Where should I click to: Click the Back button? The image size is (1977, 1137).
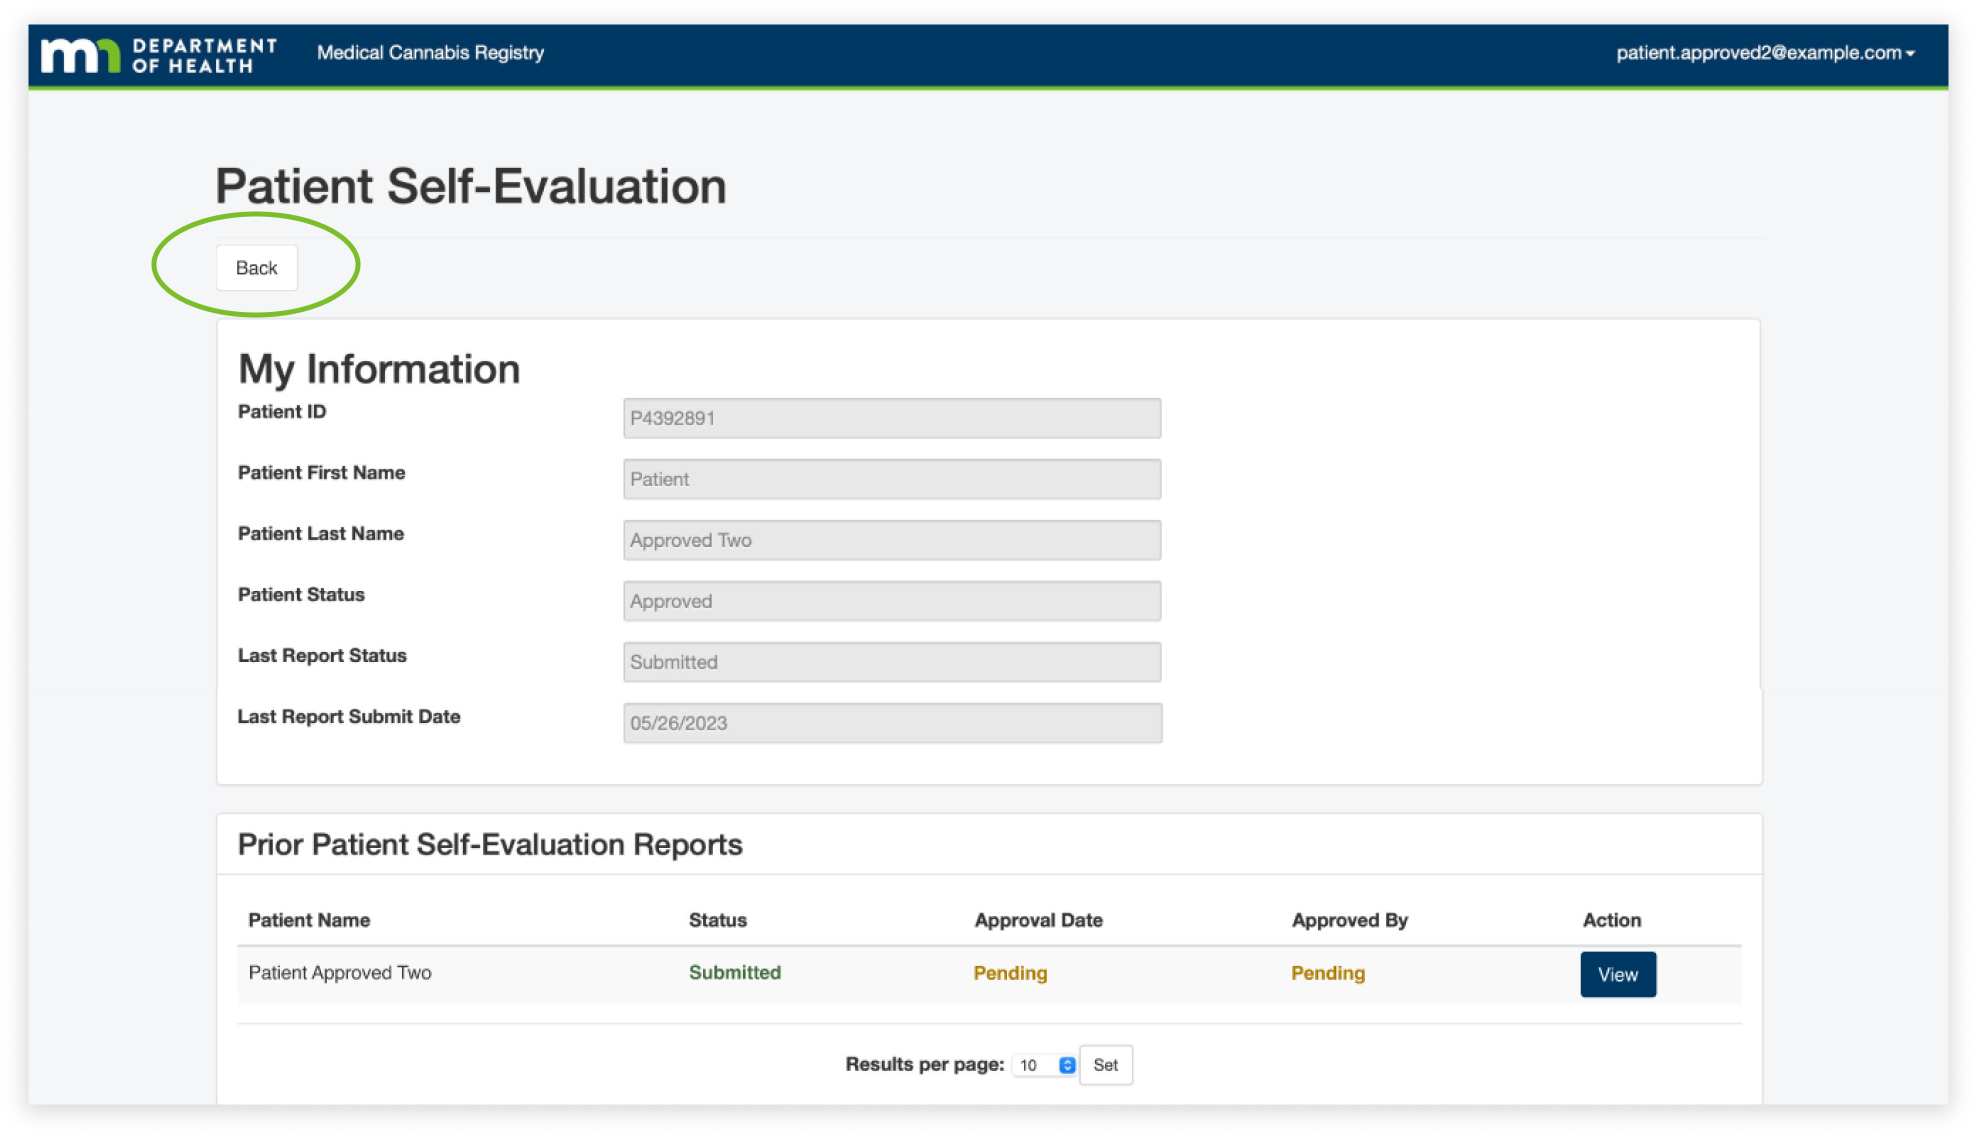[x=256, y=268]
